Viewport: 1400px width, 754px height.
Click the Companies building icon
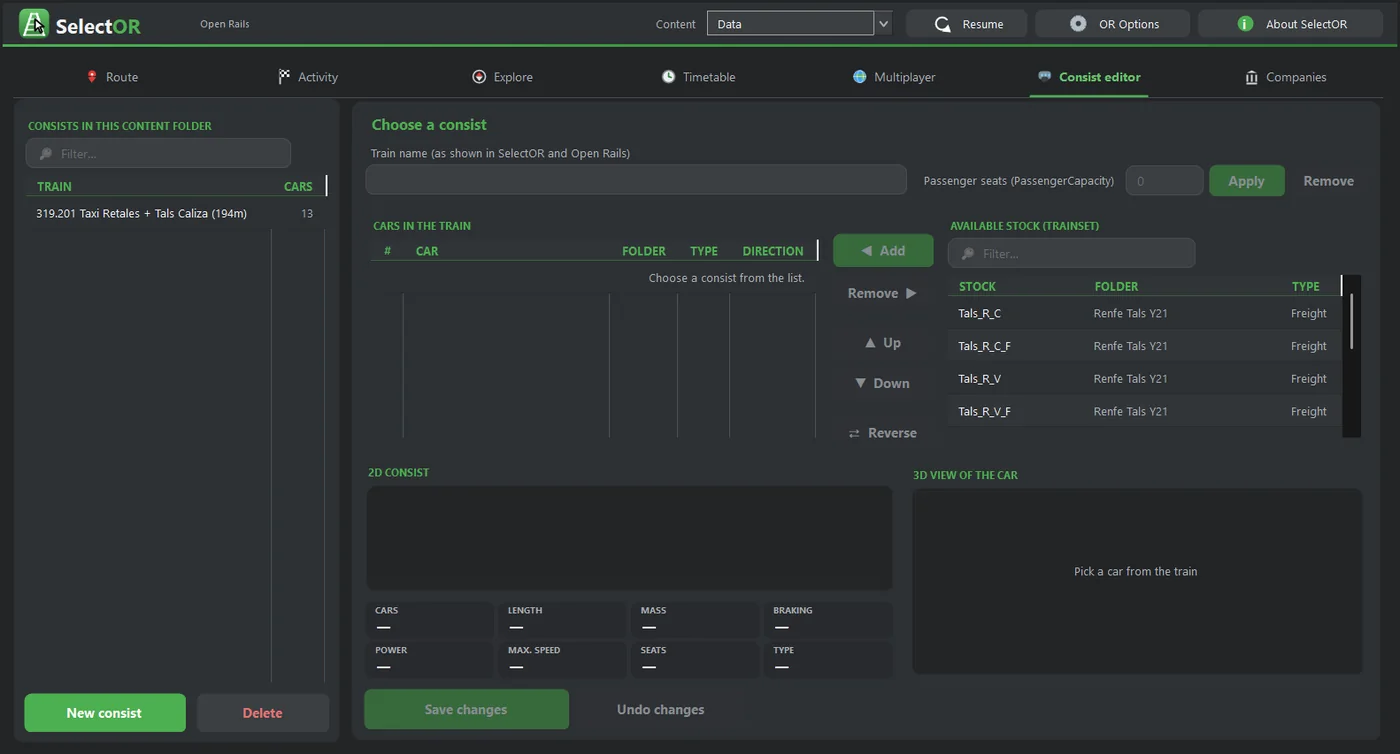pos(1251,77)
